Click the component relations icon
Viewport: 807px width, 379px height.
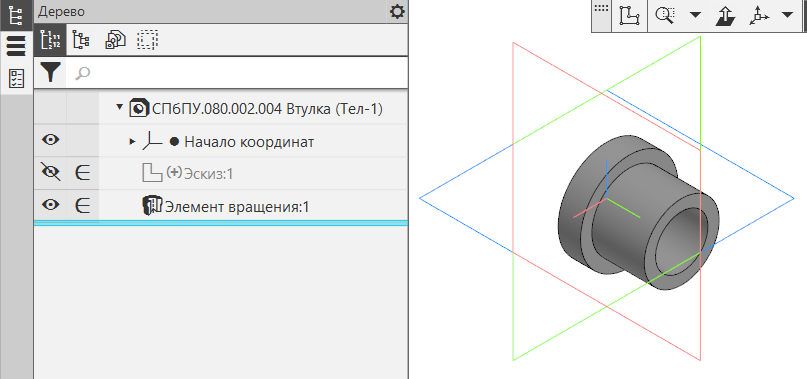(115, 40)
